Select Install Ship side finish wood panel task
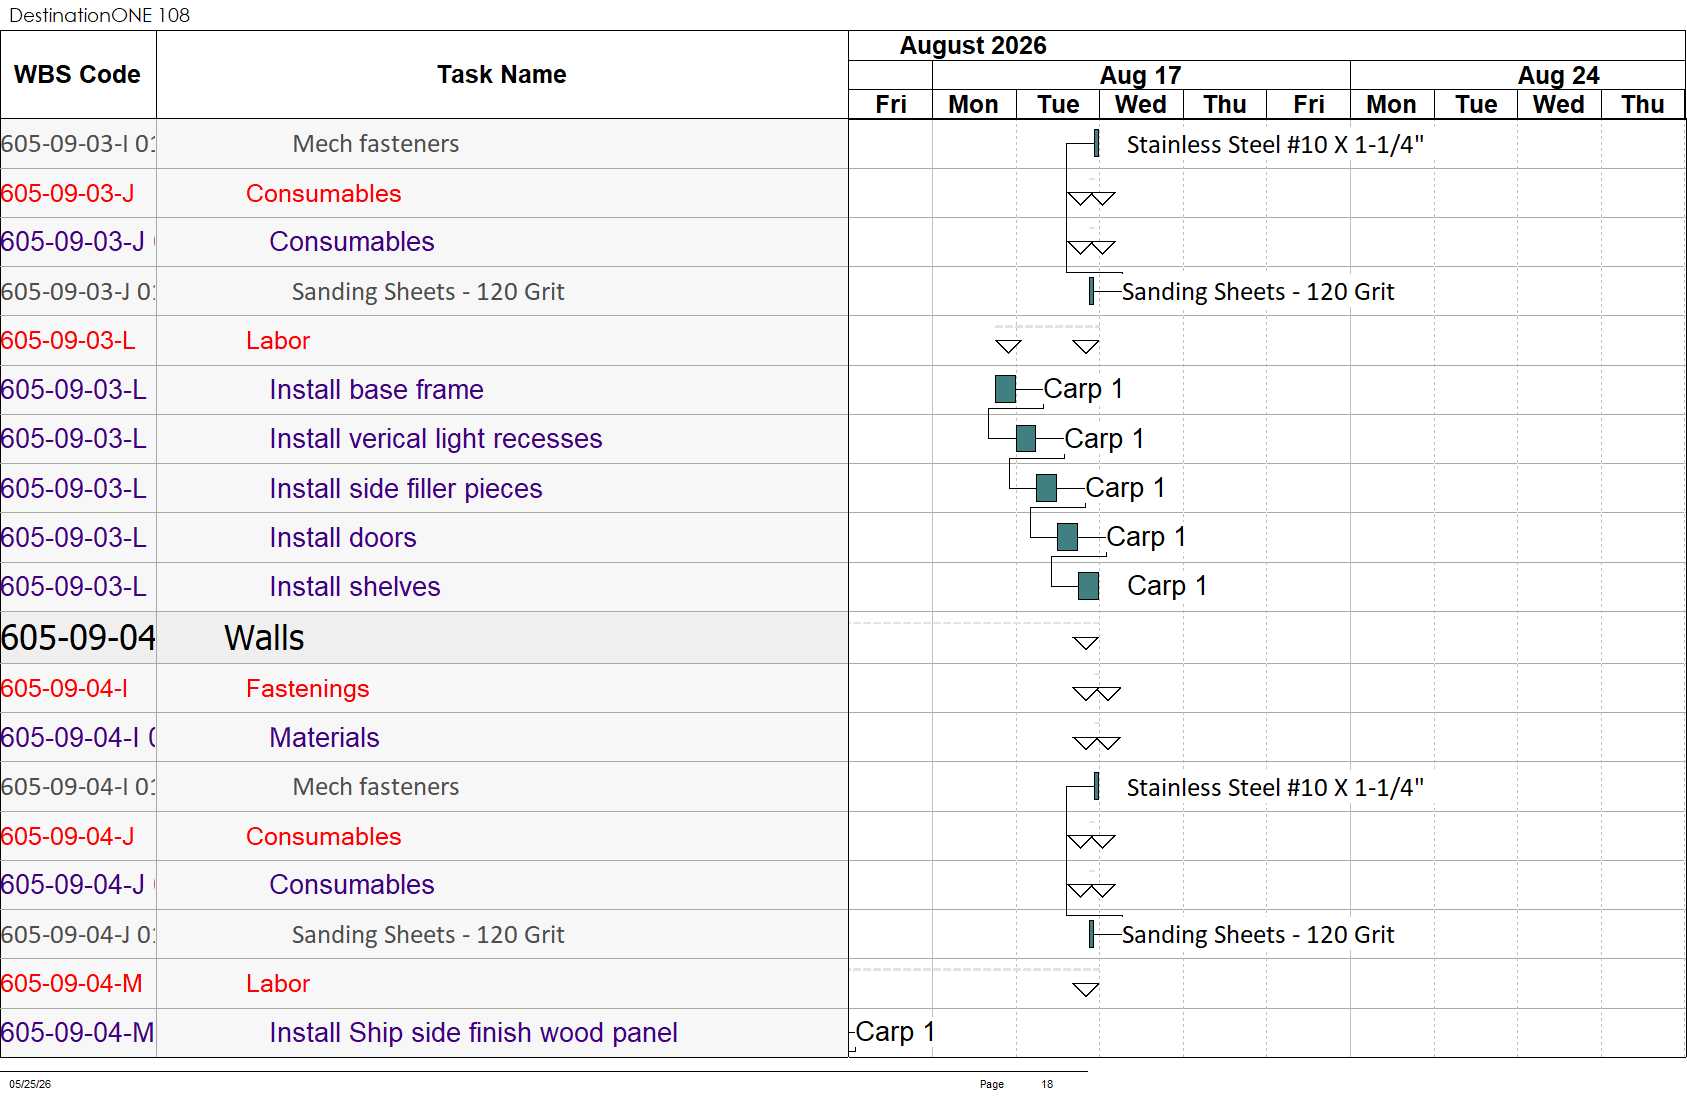Screen dimensions: 1687x1097 coord(474,1033)
